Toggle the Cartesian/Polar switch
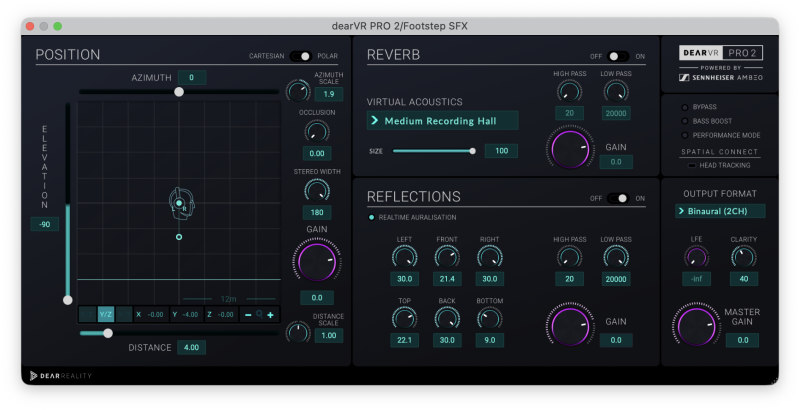 point(300,56)
